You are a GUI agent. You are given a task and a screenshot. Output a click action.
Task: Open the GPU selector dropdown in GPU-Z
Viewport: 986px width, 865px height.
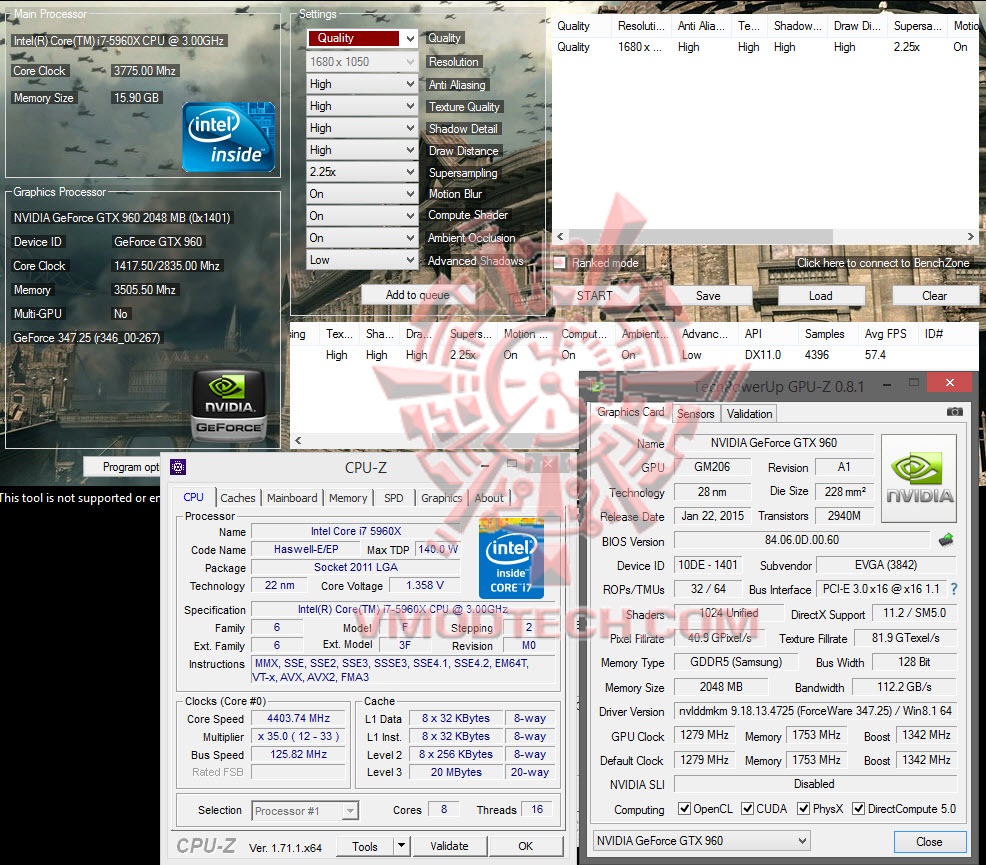point(701,840)
